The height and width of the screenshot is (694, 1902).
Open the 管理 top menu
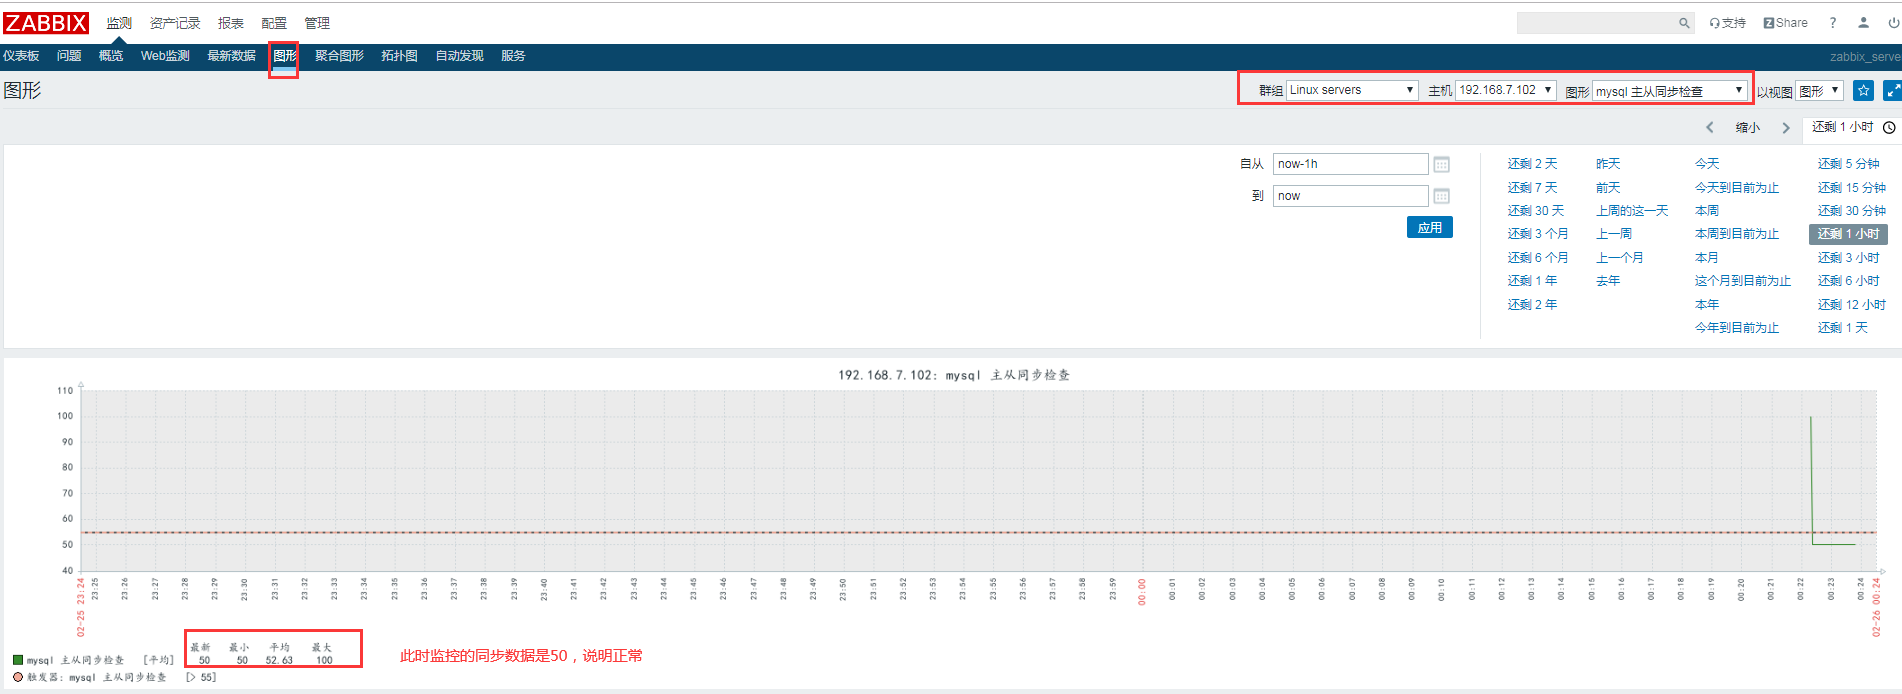coord(317,23)
